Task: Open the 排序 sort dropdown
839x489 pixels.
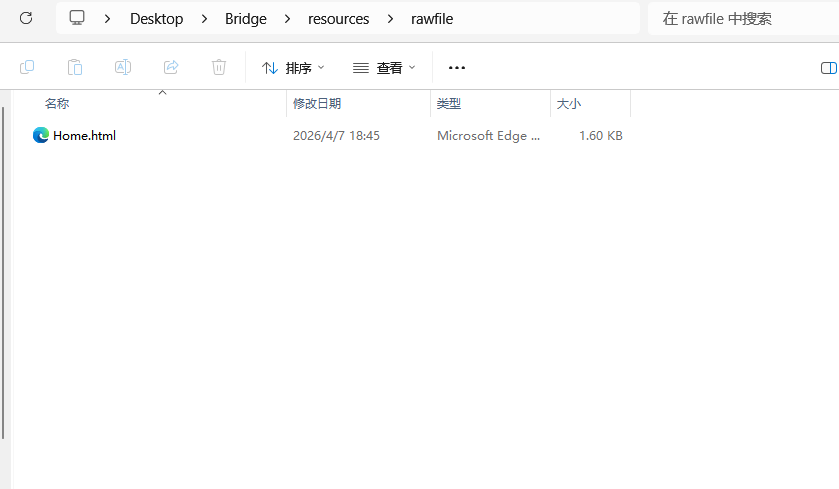Action: click(x=293, y=68)
